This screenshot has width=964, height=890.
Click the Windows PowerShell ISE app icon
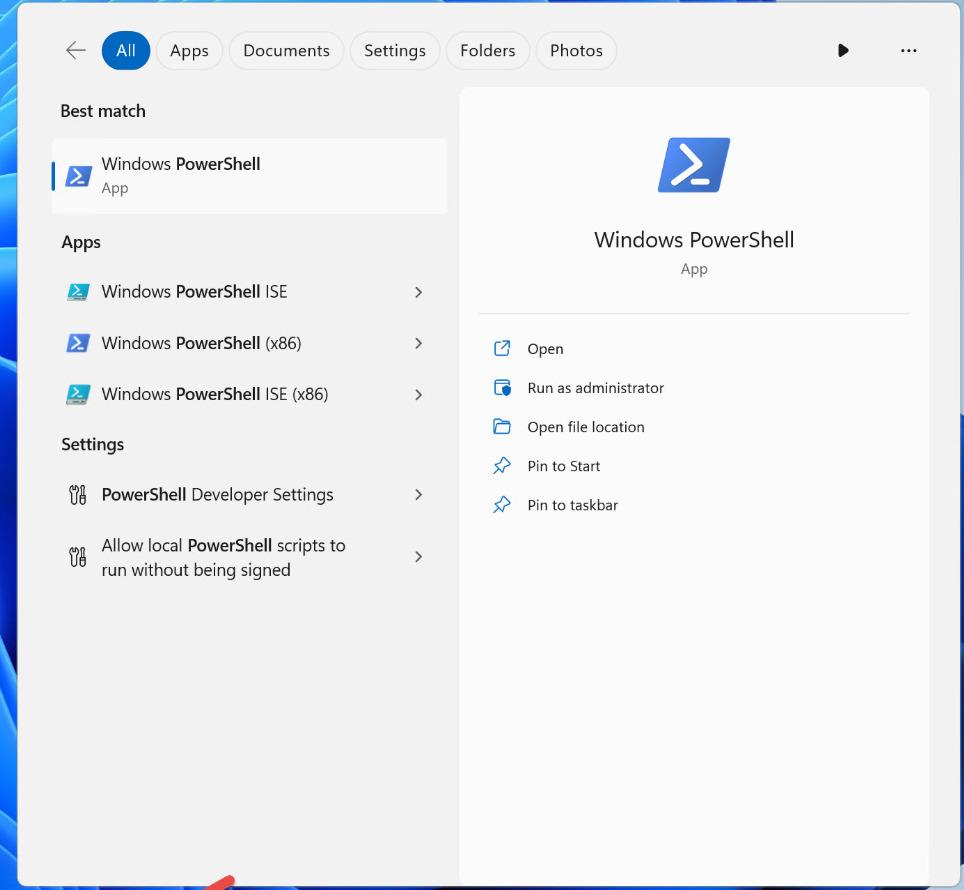[x=78, y=292]
